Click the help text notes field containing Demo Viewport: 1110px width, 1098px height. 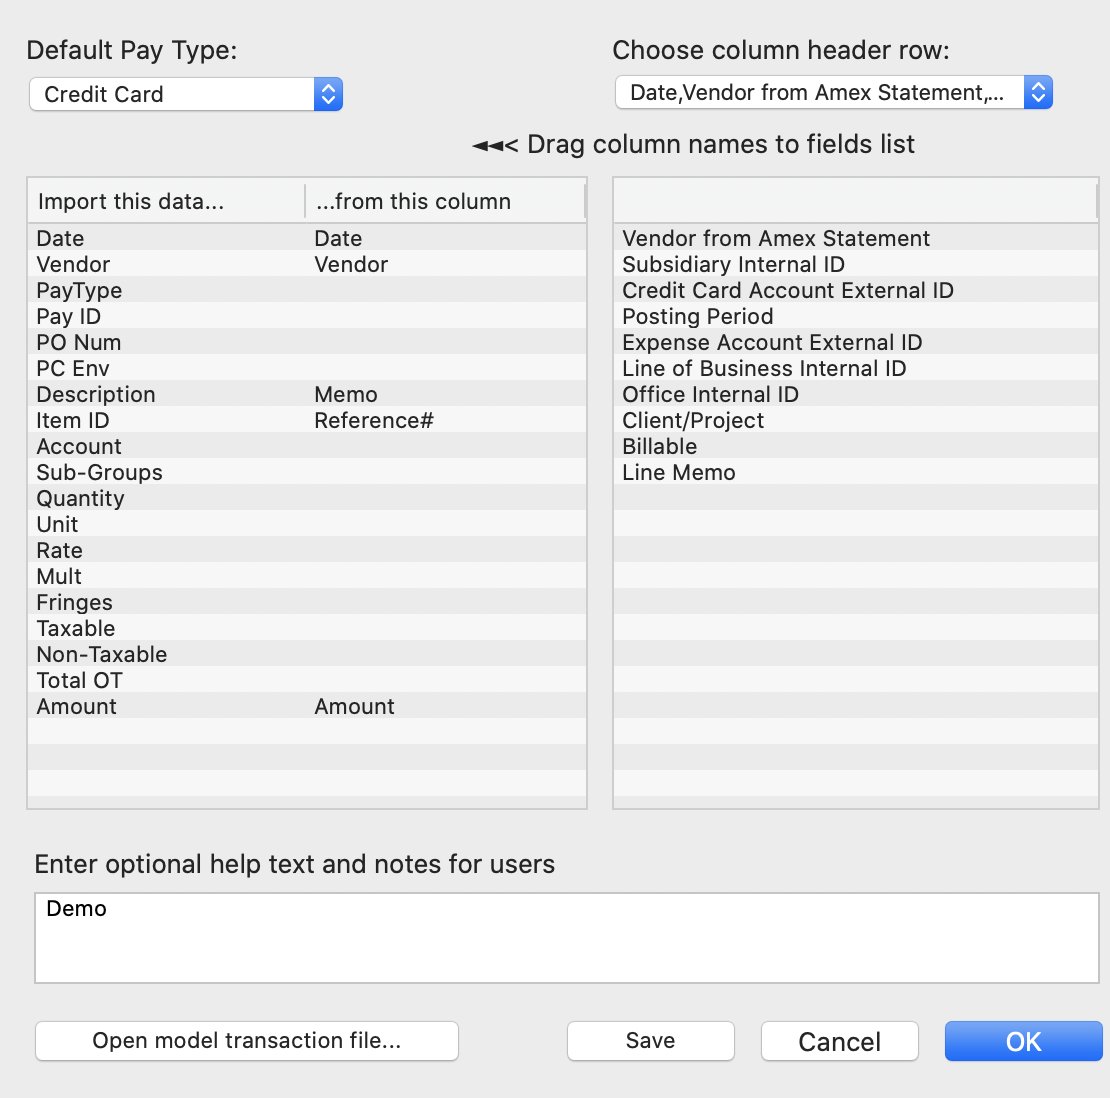[566, 938]
